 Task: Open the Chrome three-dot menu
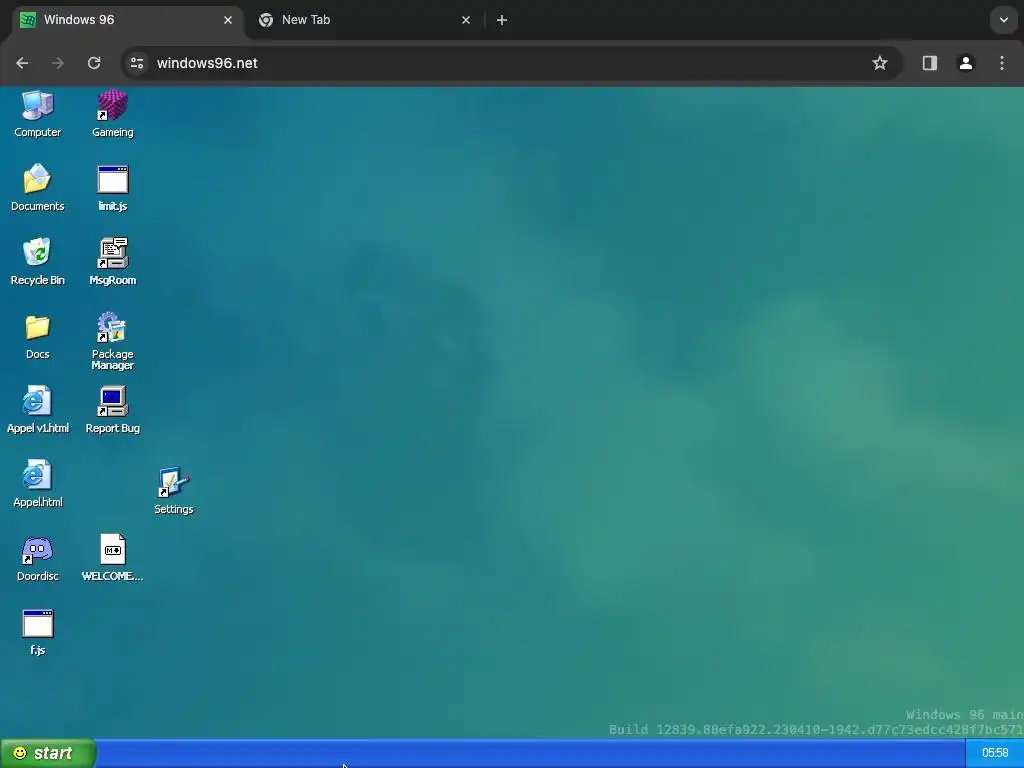[1002, 63]
